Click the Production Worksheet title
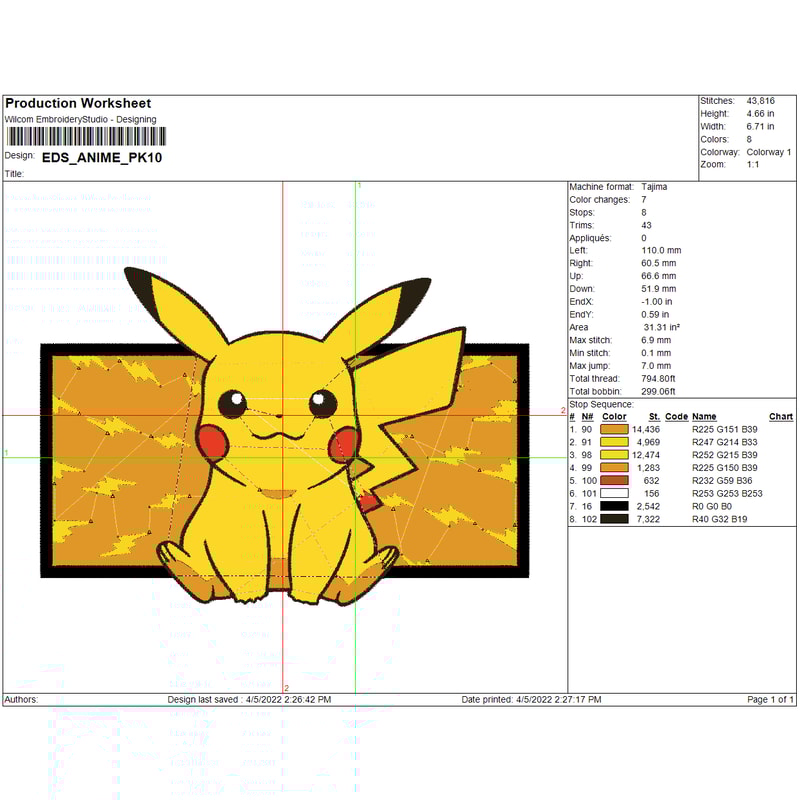This screenshot has width=800, height=800. click(x=78, y=103)
